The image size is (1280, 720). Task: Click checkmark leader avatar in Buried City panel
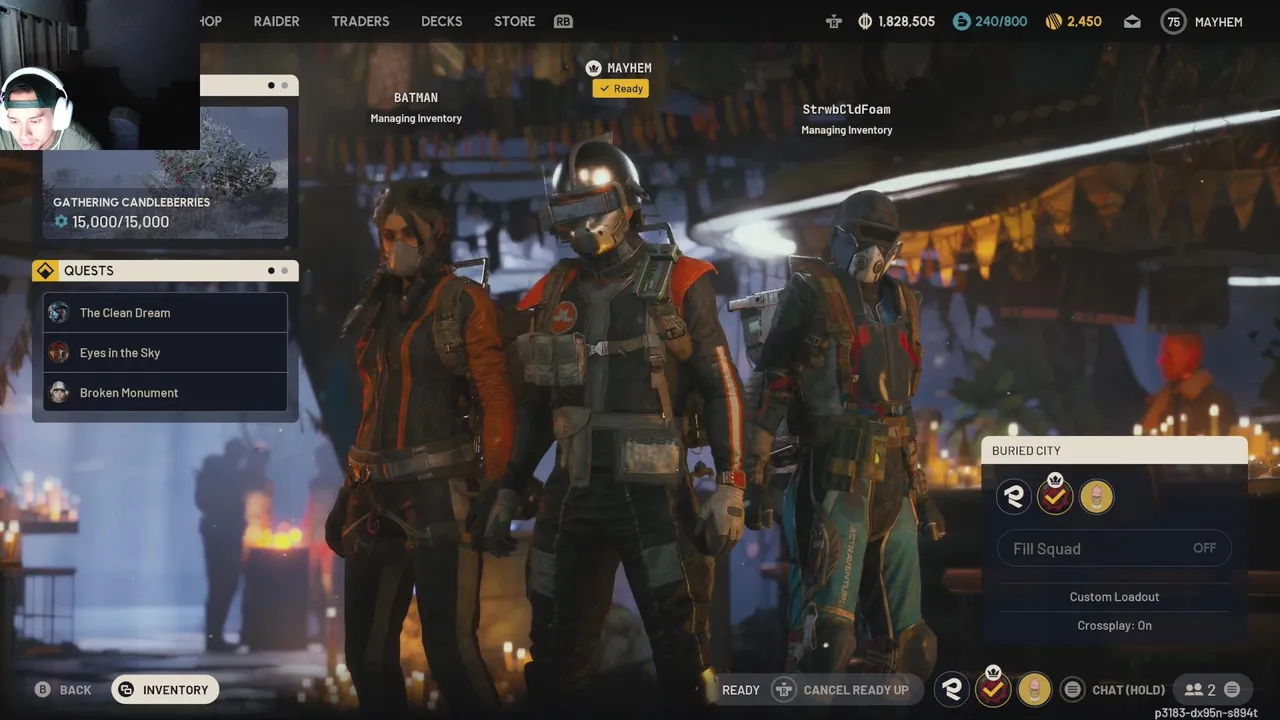(x=1055, y=495)
